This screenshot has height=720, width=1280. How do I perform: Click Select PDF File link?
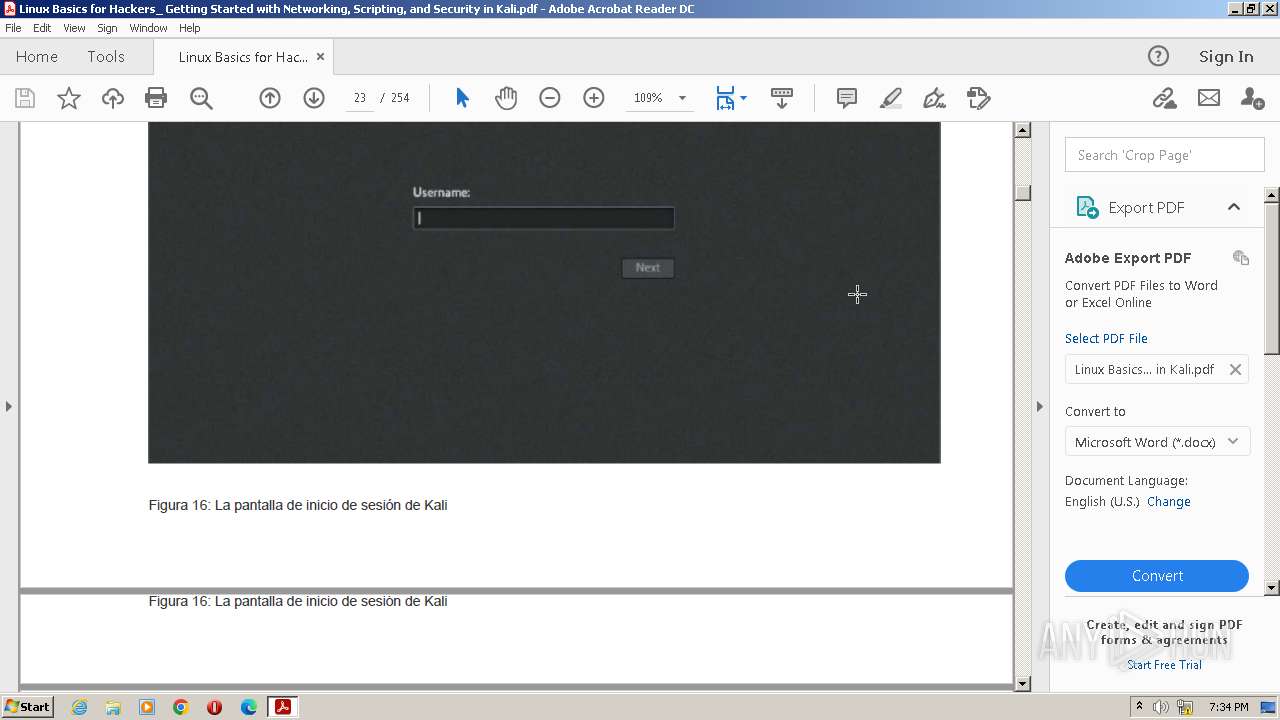point(1106,338)
